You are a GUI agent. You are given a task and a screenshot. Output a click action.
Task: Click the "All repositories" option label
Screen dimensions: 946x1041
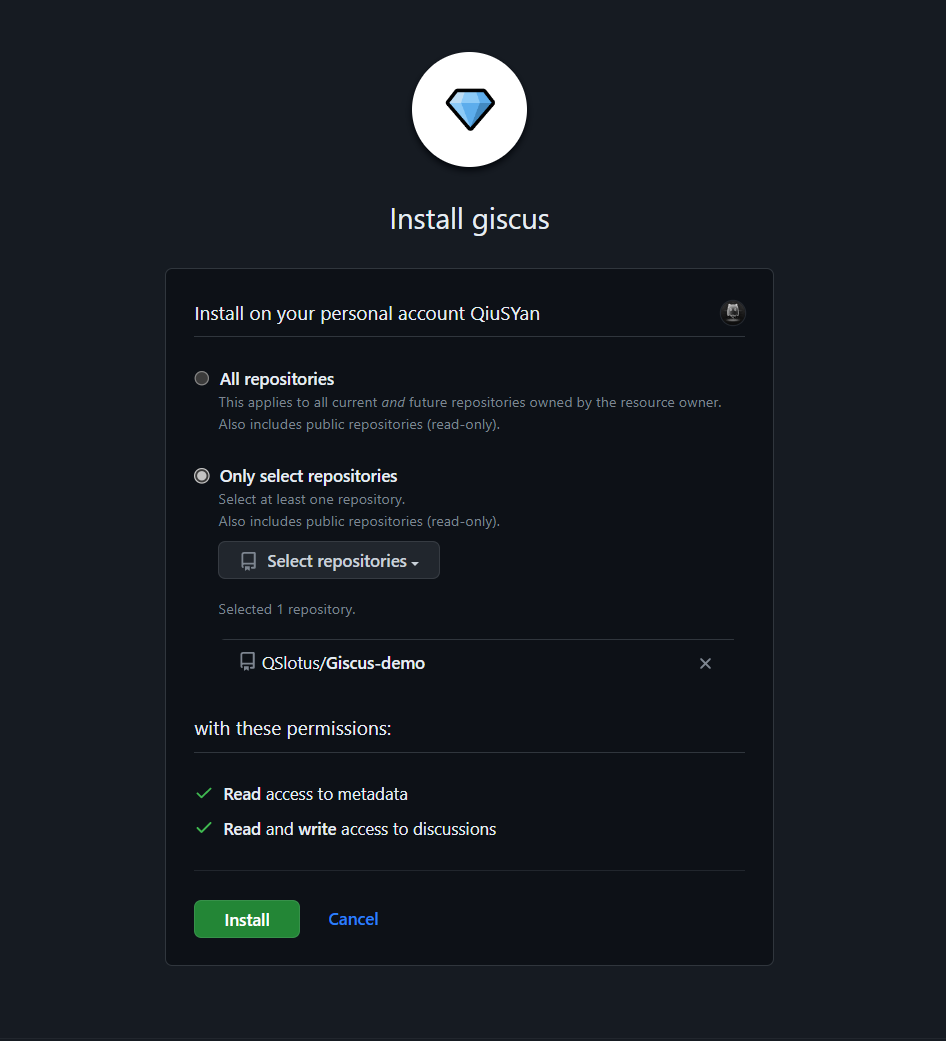pyautogui.click(x=277, y=379)
